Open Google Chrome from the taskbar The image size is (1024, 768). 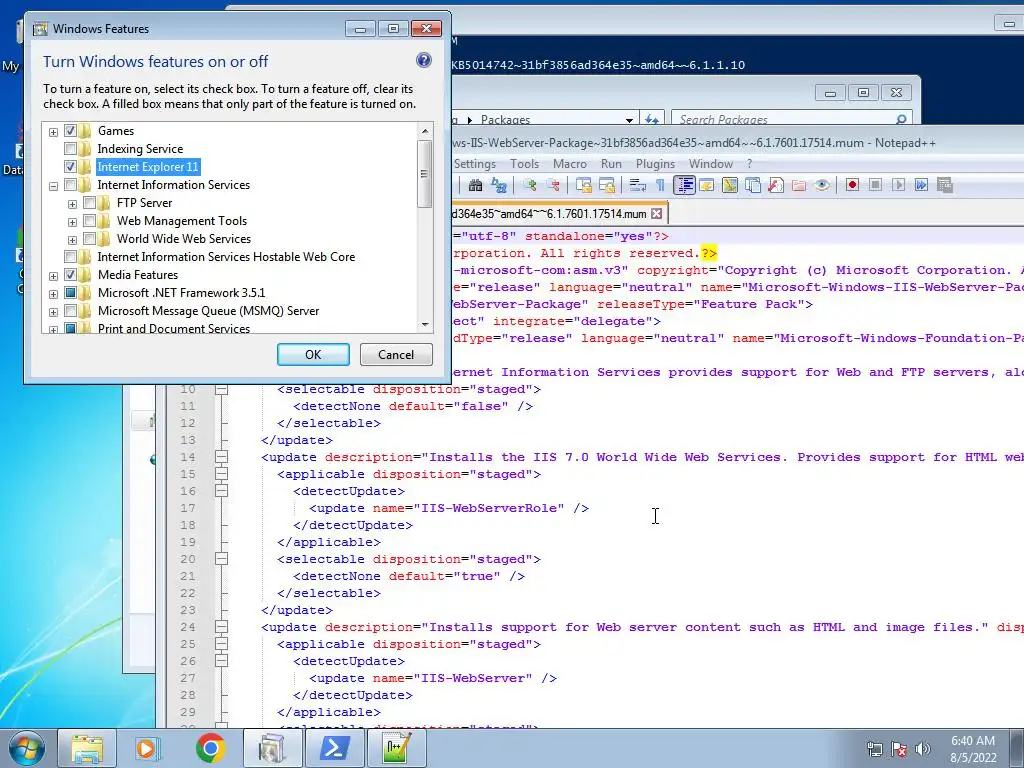210,748
